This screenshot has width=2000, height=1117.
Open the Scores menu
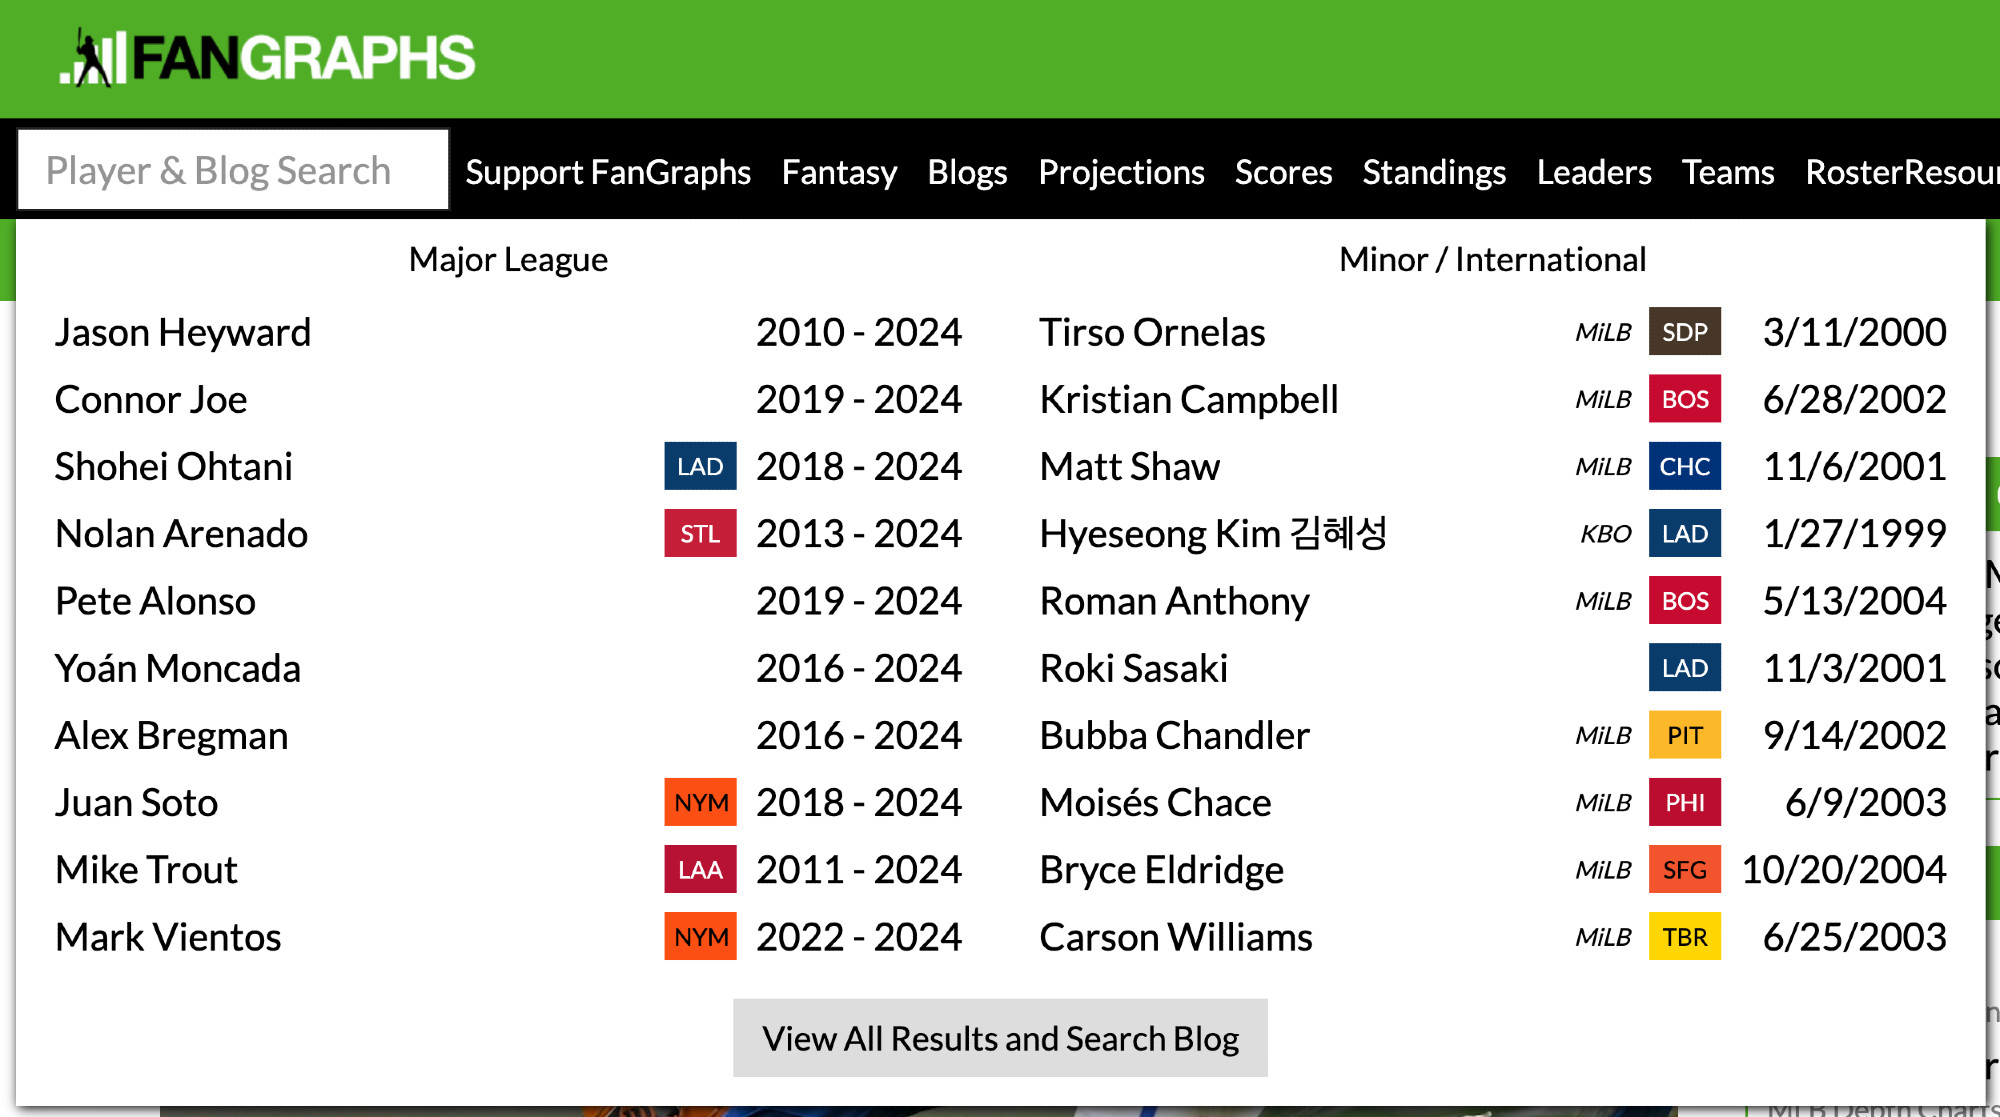pyautogui.click(x=1283, y=172)
